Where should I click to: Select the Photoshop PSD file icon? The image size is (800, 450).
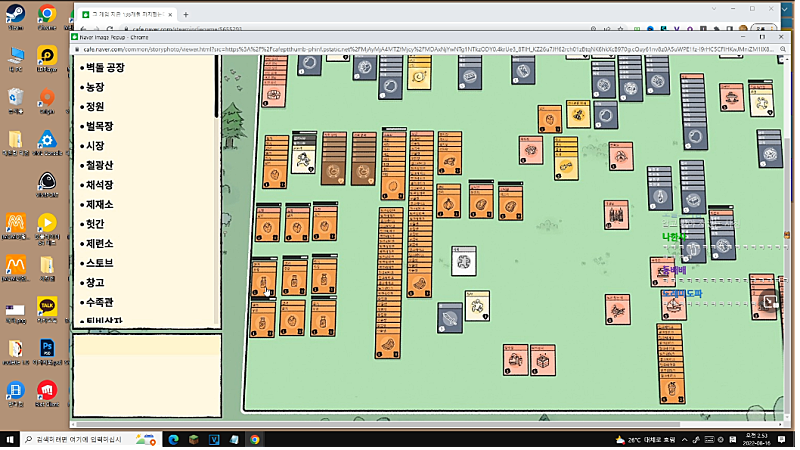pyautogui.click(x=46, y=349)
